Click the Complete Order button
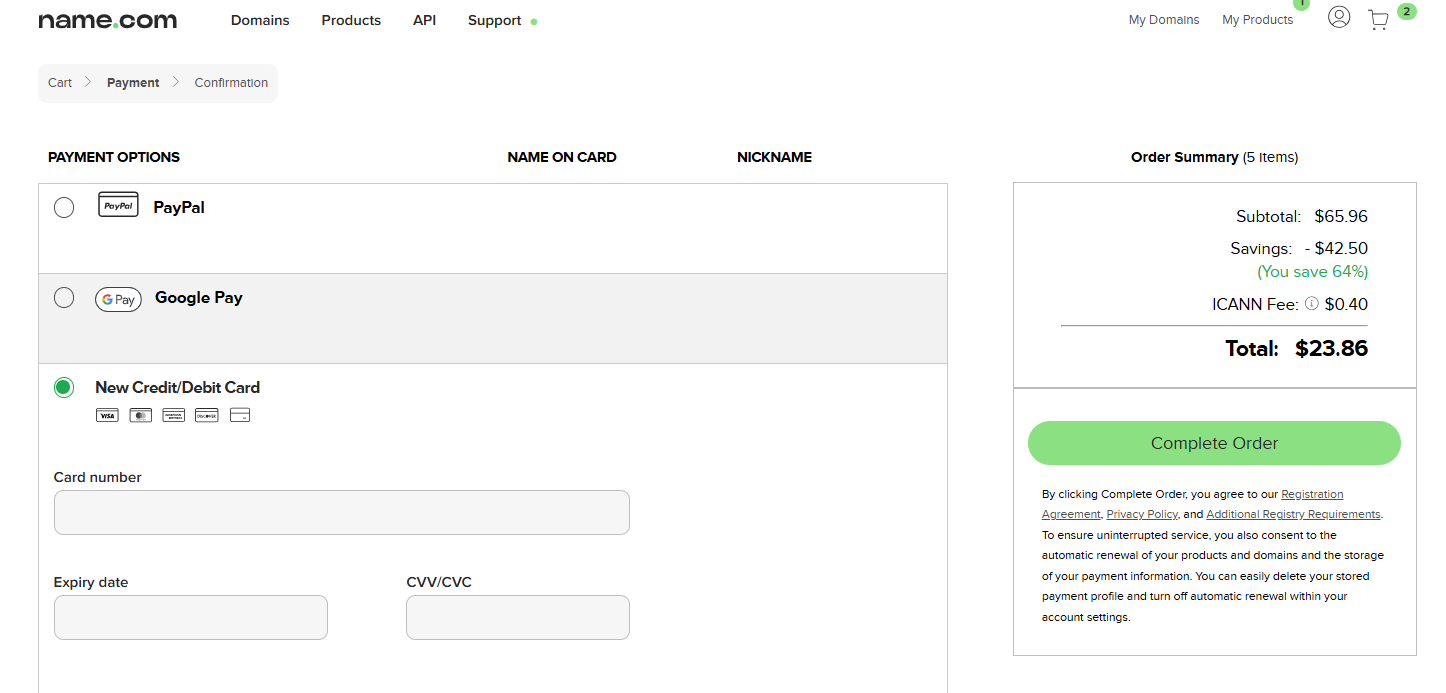 tap(1214, 443)
